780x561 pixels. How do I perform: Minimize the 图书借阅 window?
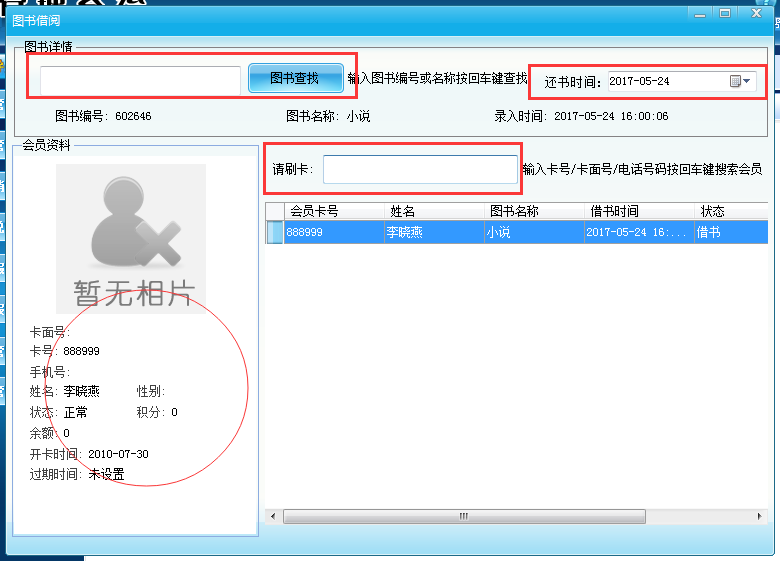pyautogui.click(x=700, y=14)
